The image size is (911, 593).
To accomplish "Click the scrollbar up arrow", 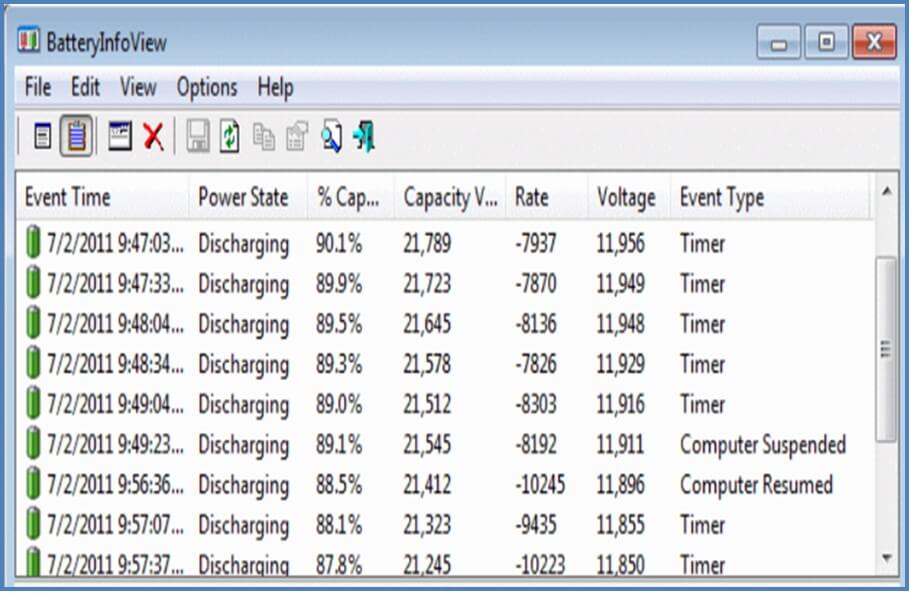I will pos(887,191).
